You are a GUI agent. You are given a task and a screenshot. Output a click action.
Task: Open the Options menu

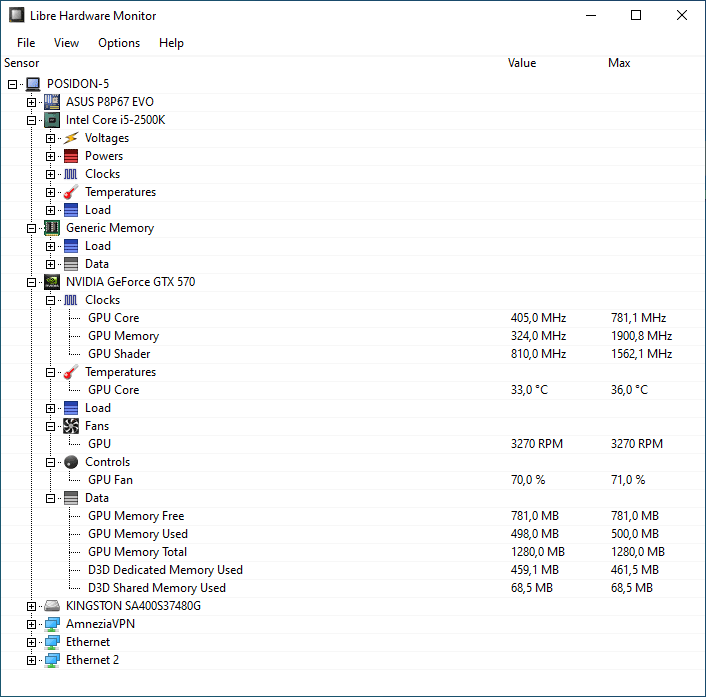pyautogui.click(x=119, y=43)
